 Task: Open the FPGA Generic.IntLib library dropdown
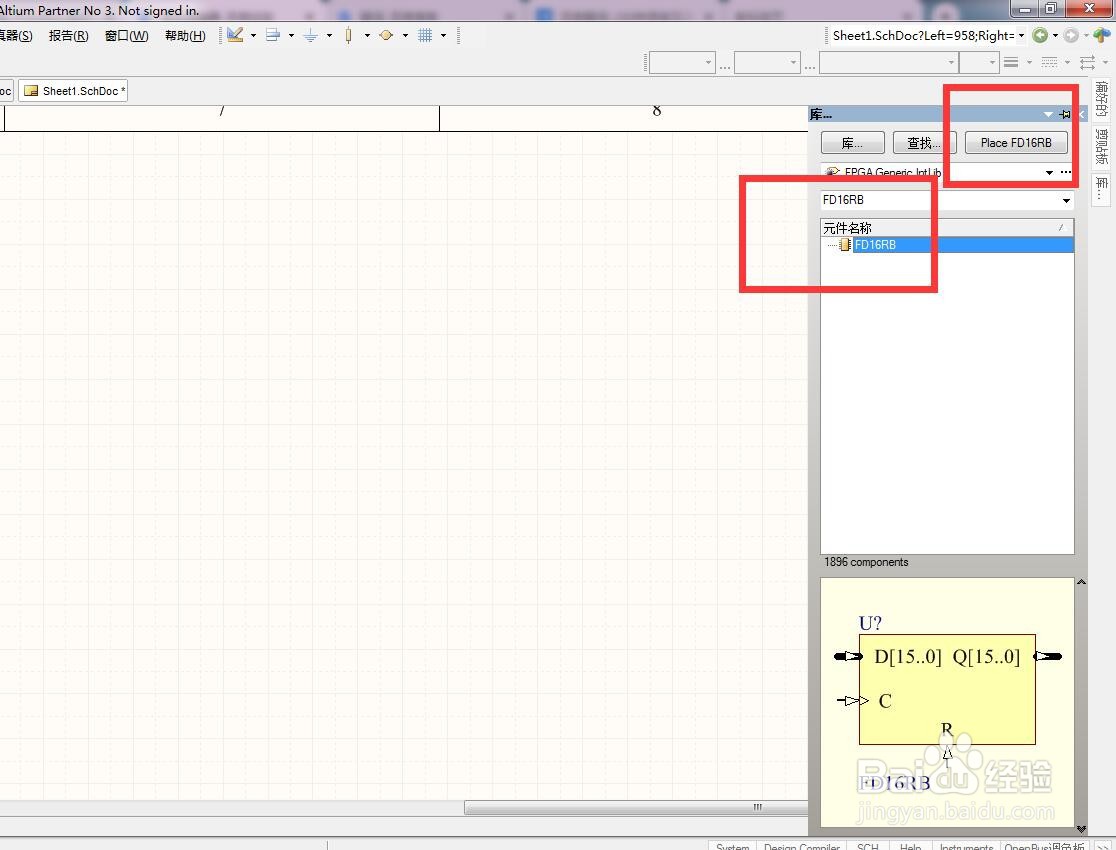[x=1049, y=172]
